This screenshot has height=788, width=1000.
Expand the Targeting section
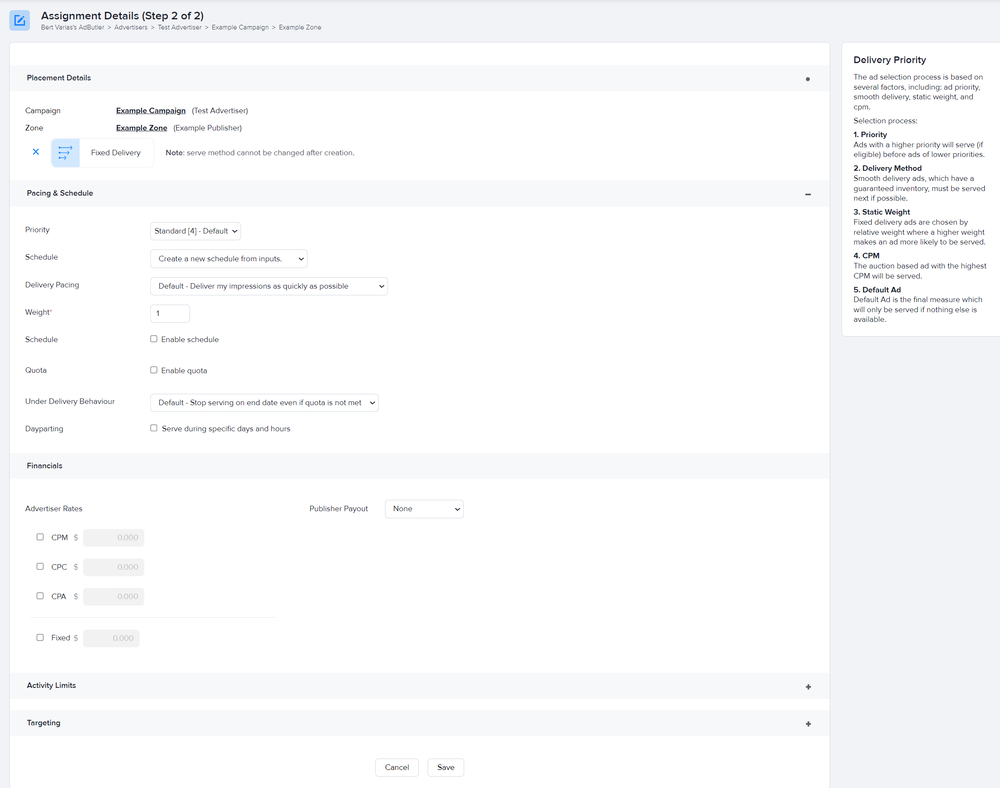[808, 724]
